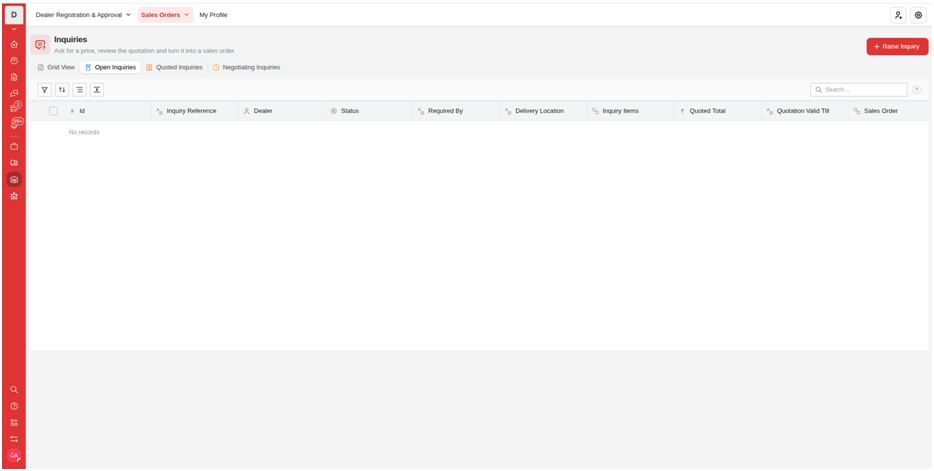The width and height of the screenshot is (934, 471).
Task: Click the Inquiry Items column header
Action: pos(630,111)
